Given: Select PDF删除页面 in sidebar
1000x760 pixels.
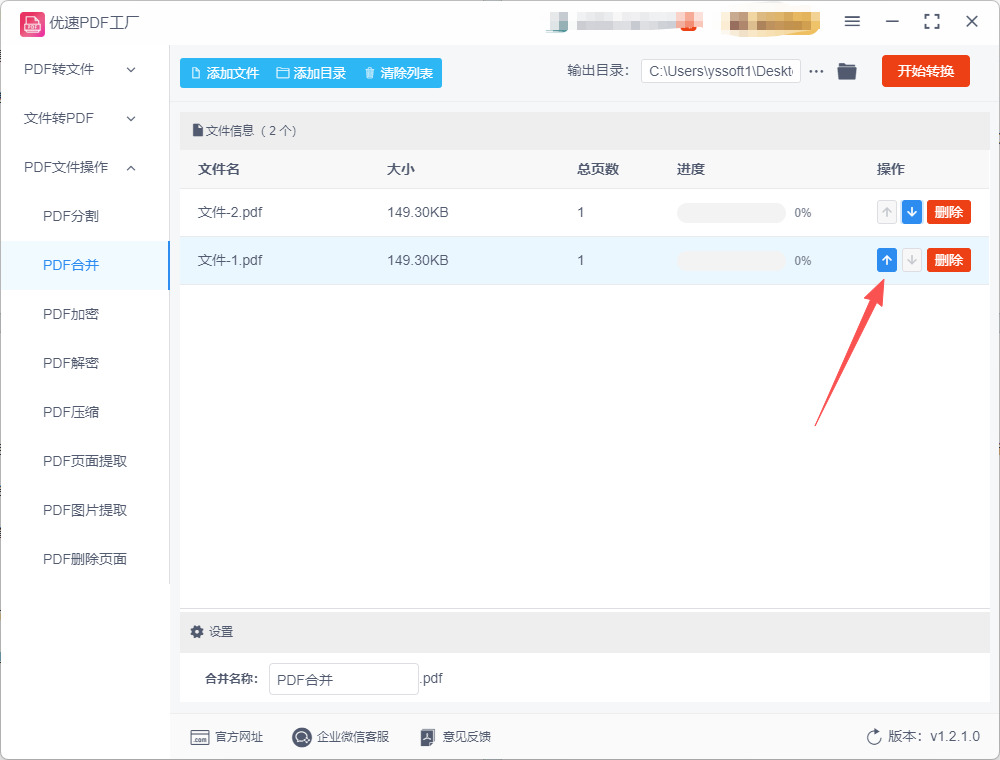Looking at the screenshot, I should (85, 559).
